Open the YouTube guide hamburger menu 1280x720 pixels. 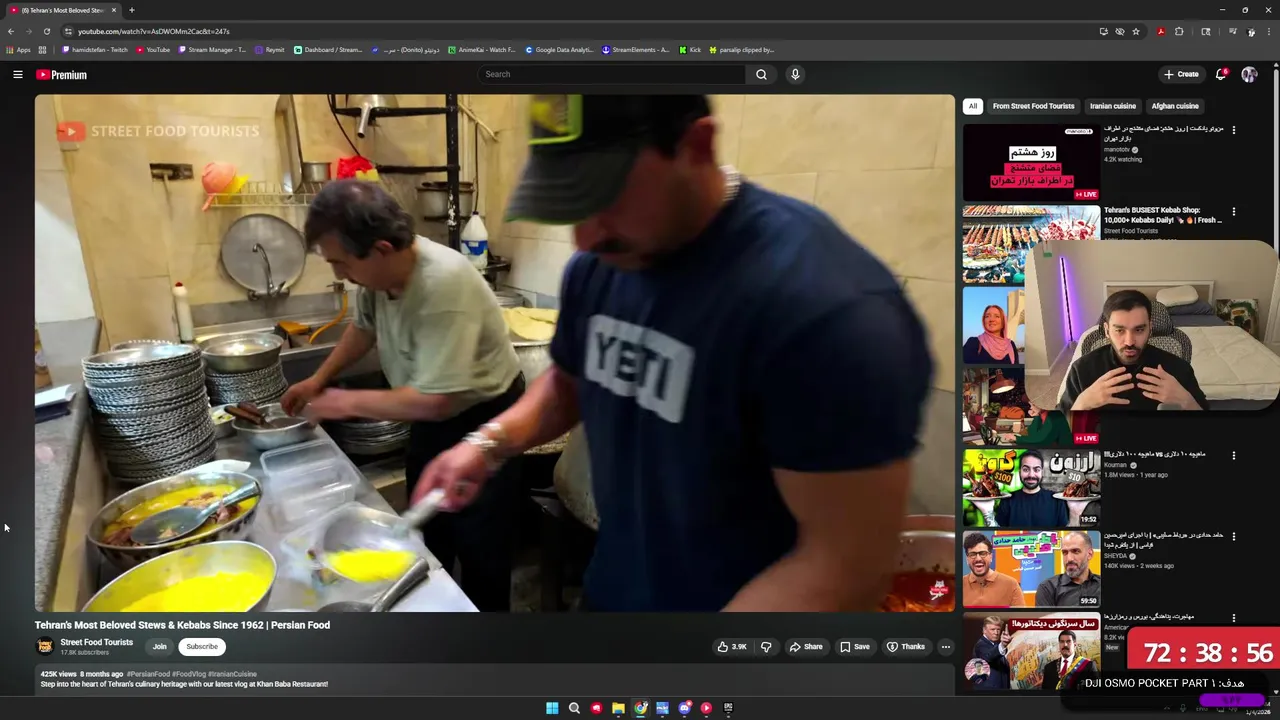pyautogui.click(x=17, y=74)
